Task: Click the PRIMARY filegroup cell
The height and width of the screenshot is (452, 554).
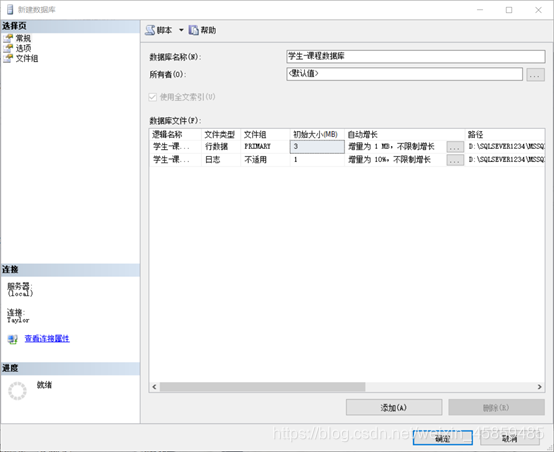Action: pos(265,147)
